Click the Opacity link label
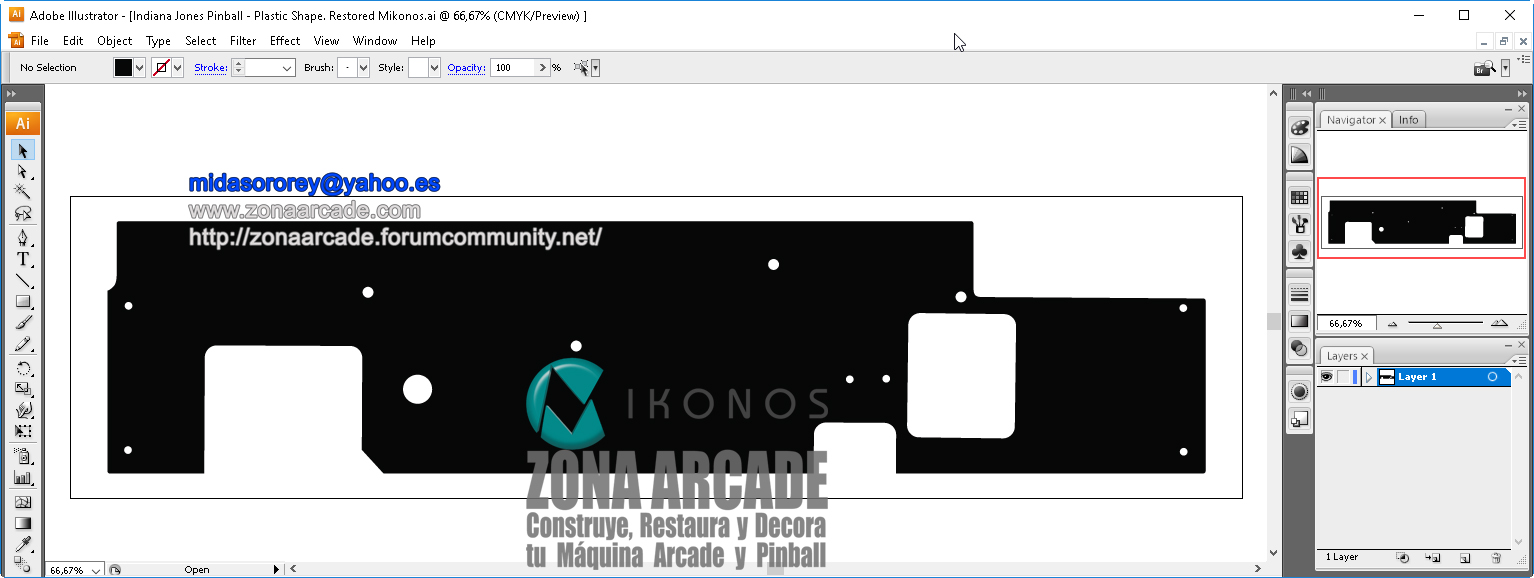This screenshot has width=1534, height=578. click(x=466, y=68)
